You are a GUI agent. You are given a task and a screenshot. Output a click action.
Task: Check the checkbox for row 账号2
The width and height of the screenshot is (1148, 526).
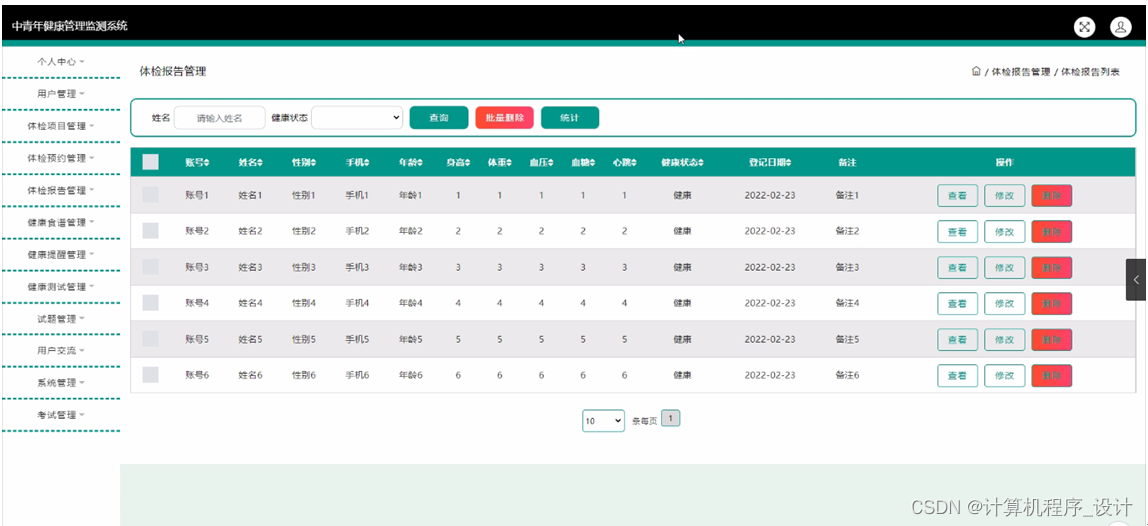point(150,231)
